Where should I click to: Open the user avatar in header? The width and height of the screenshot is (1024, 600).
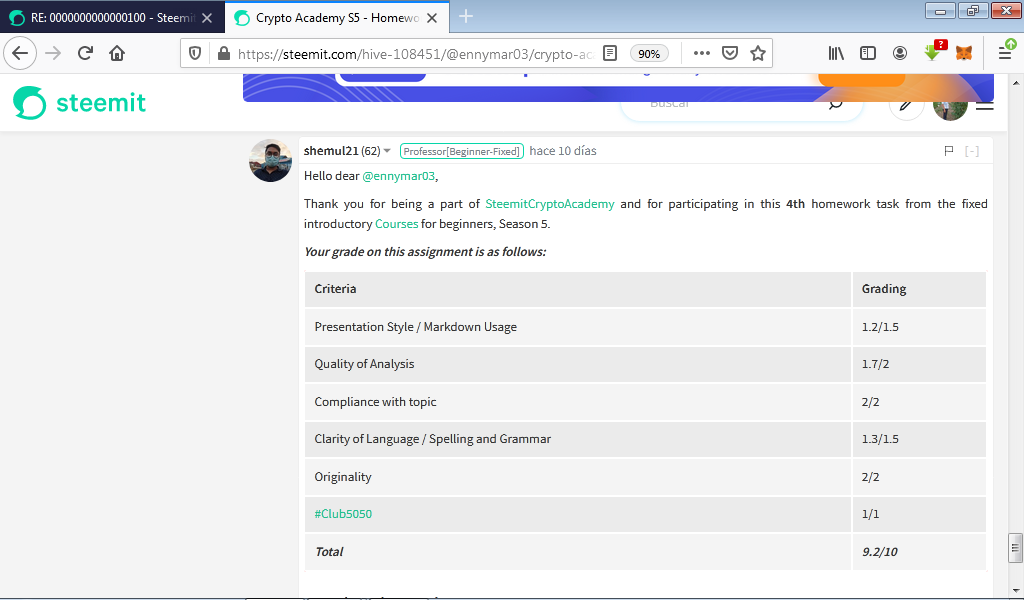tap(950, 108)
